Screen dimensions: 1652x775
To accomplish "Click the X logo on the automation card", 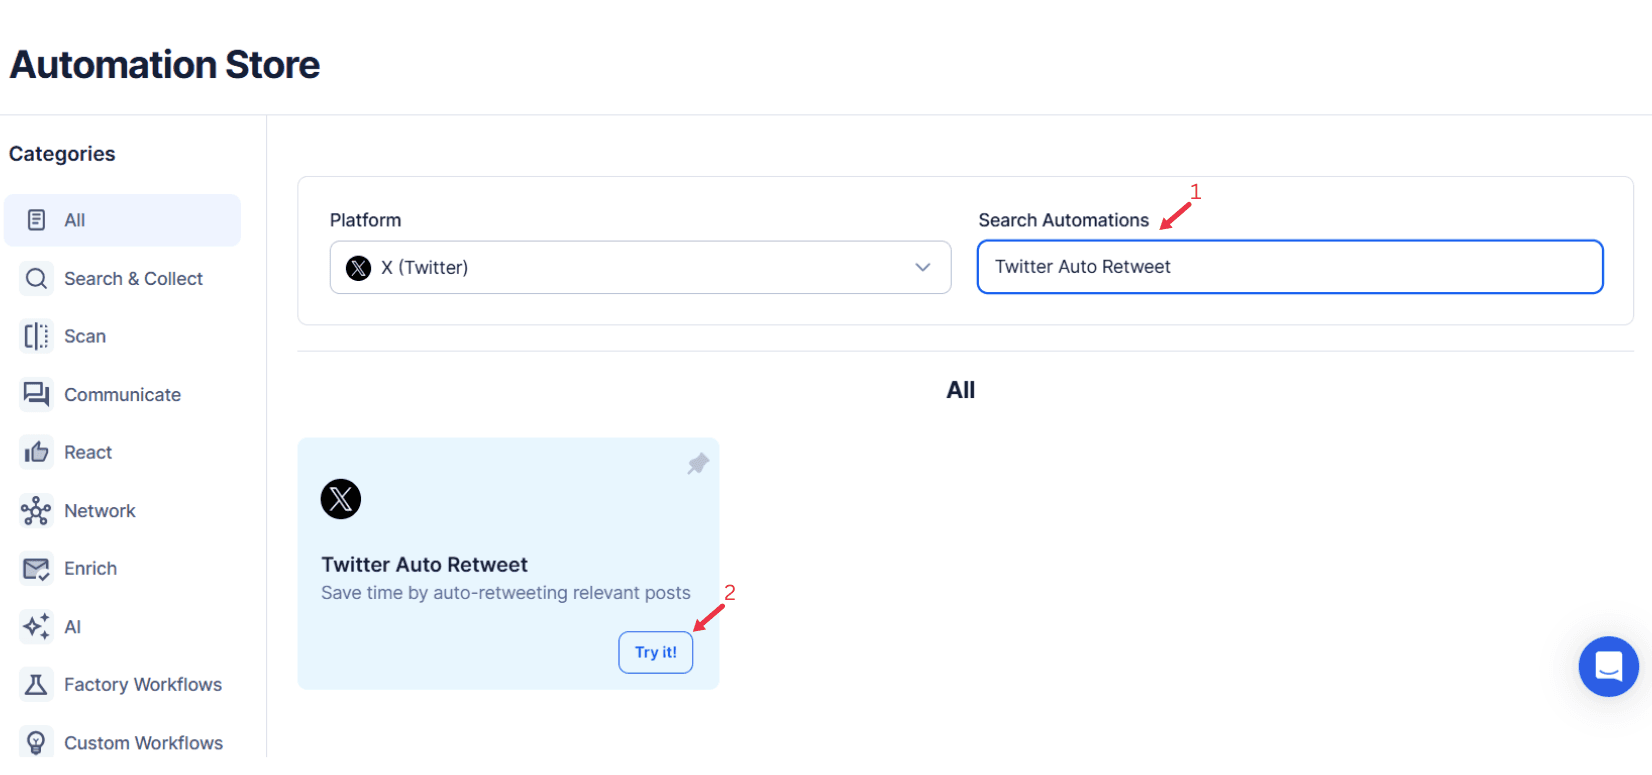I will (x=340, y=499).
